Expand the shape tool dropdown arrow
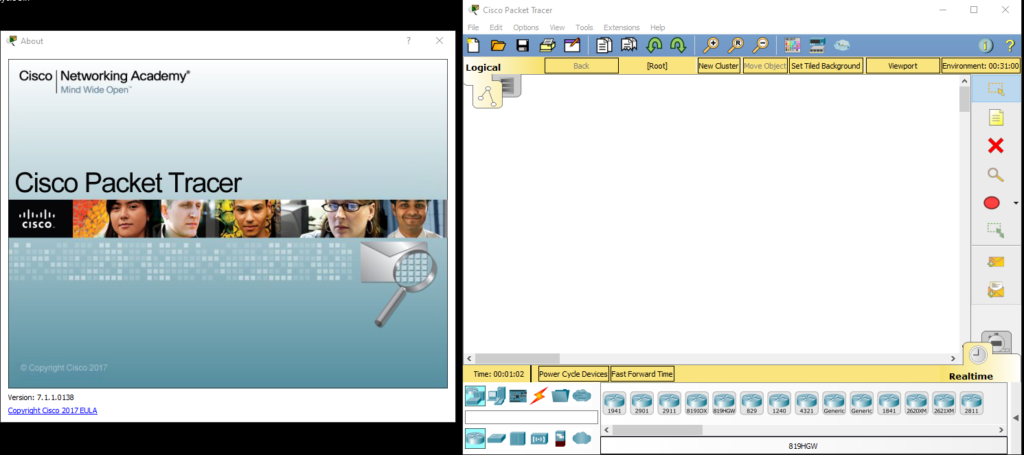 [1016, 203]
